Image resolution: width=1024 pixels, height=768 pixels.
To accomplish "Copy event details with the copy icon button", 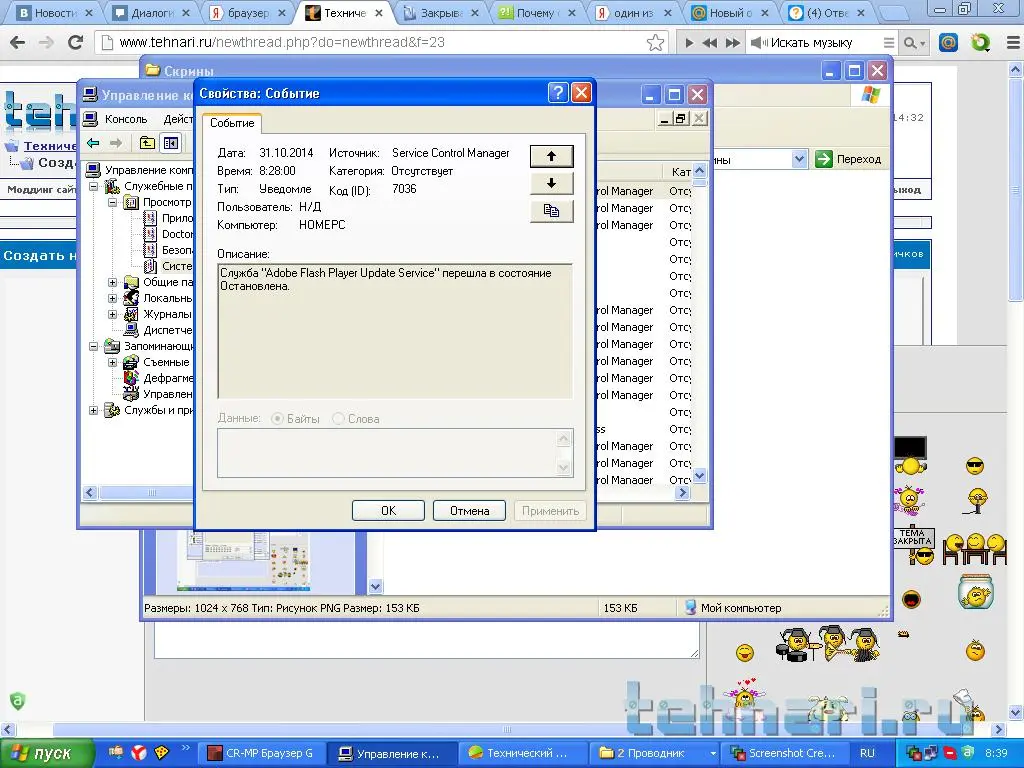I will [x=551, y=211].
